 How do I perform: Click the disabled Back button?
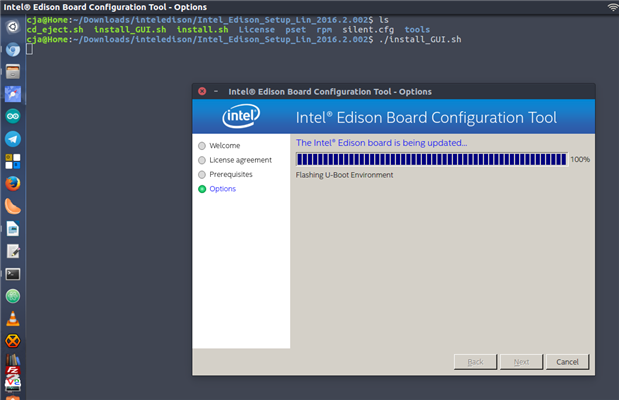click(x=476, y=361)
